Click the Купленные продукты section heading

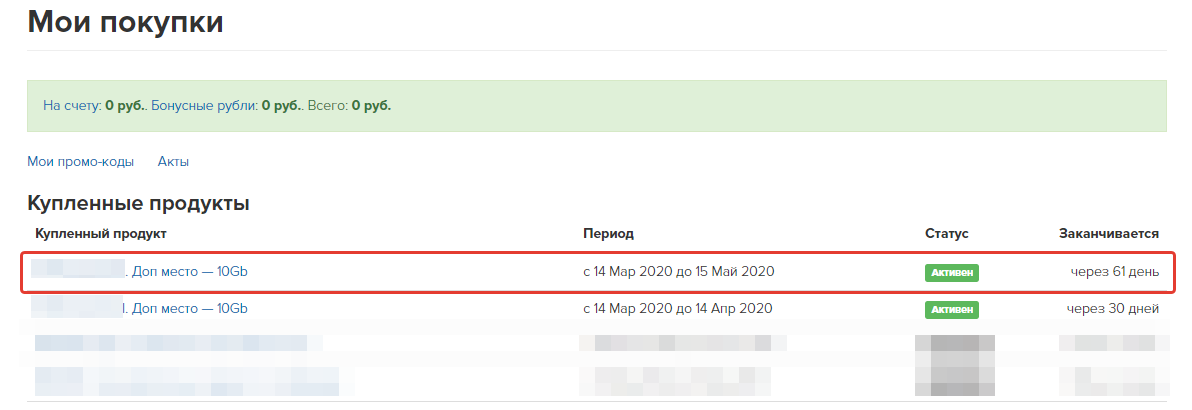(138, 203)
